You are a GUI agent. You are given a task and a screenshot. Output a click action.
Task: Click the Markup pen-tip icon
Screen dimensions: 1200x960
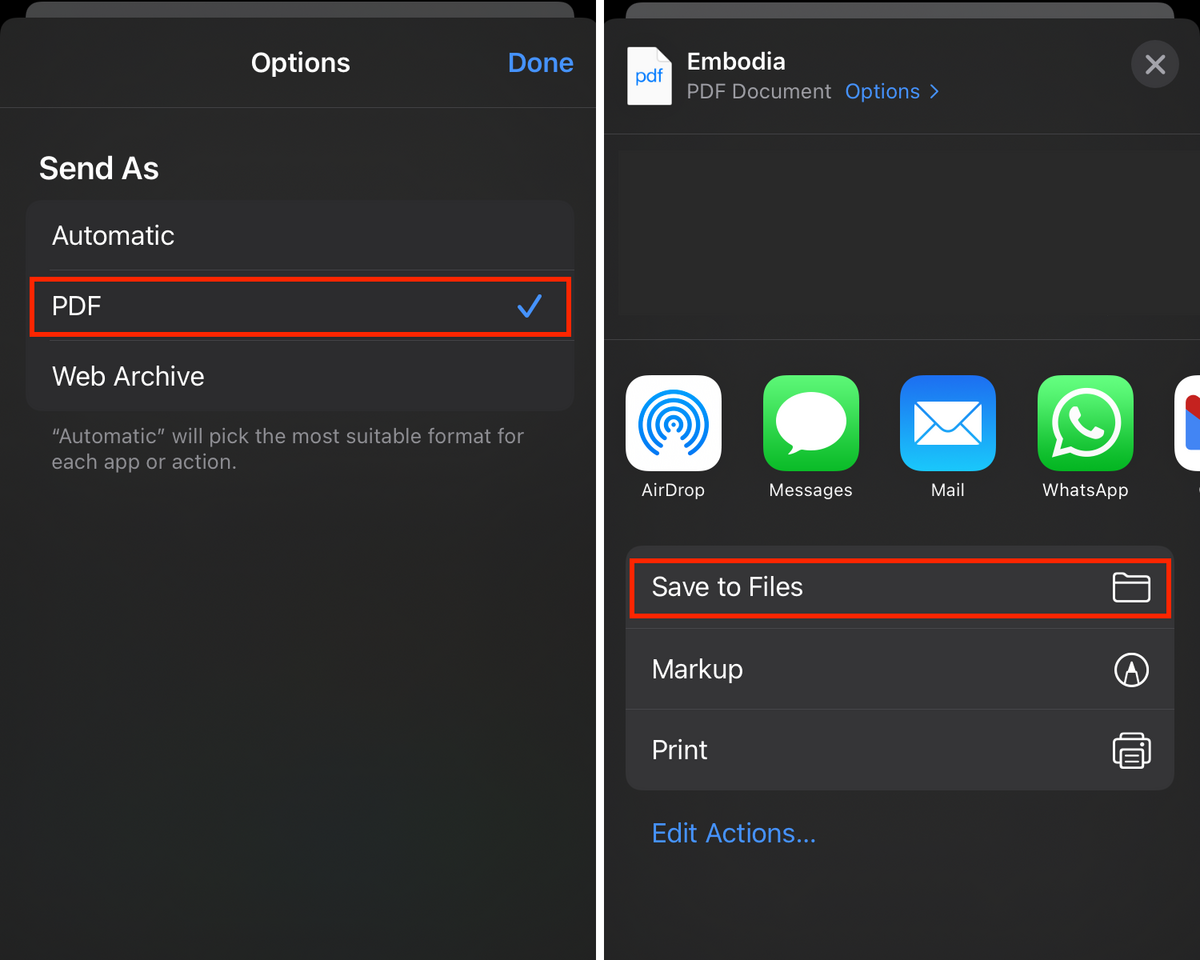pos(1131,669)
